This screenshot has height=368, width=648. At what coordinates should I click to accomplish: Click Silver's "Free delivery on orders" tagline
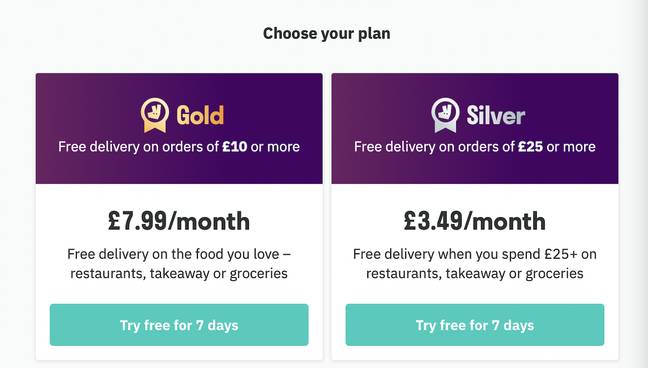click(x=475, y=146)
